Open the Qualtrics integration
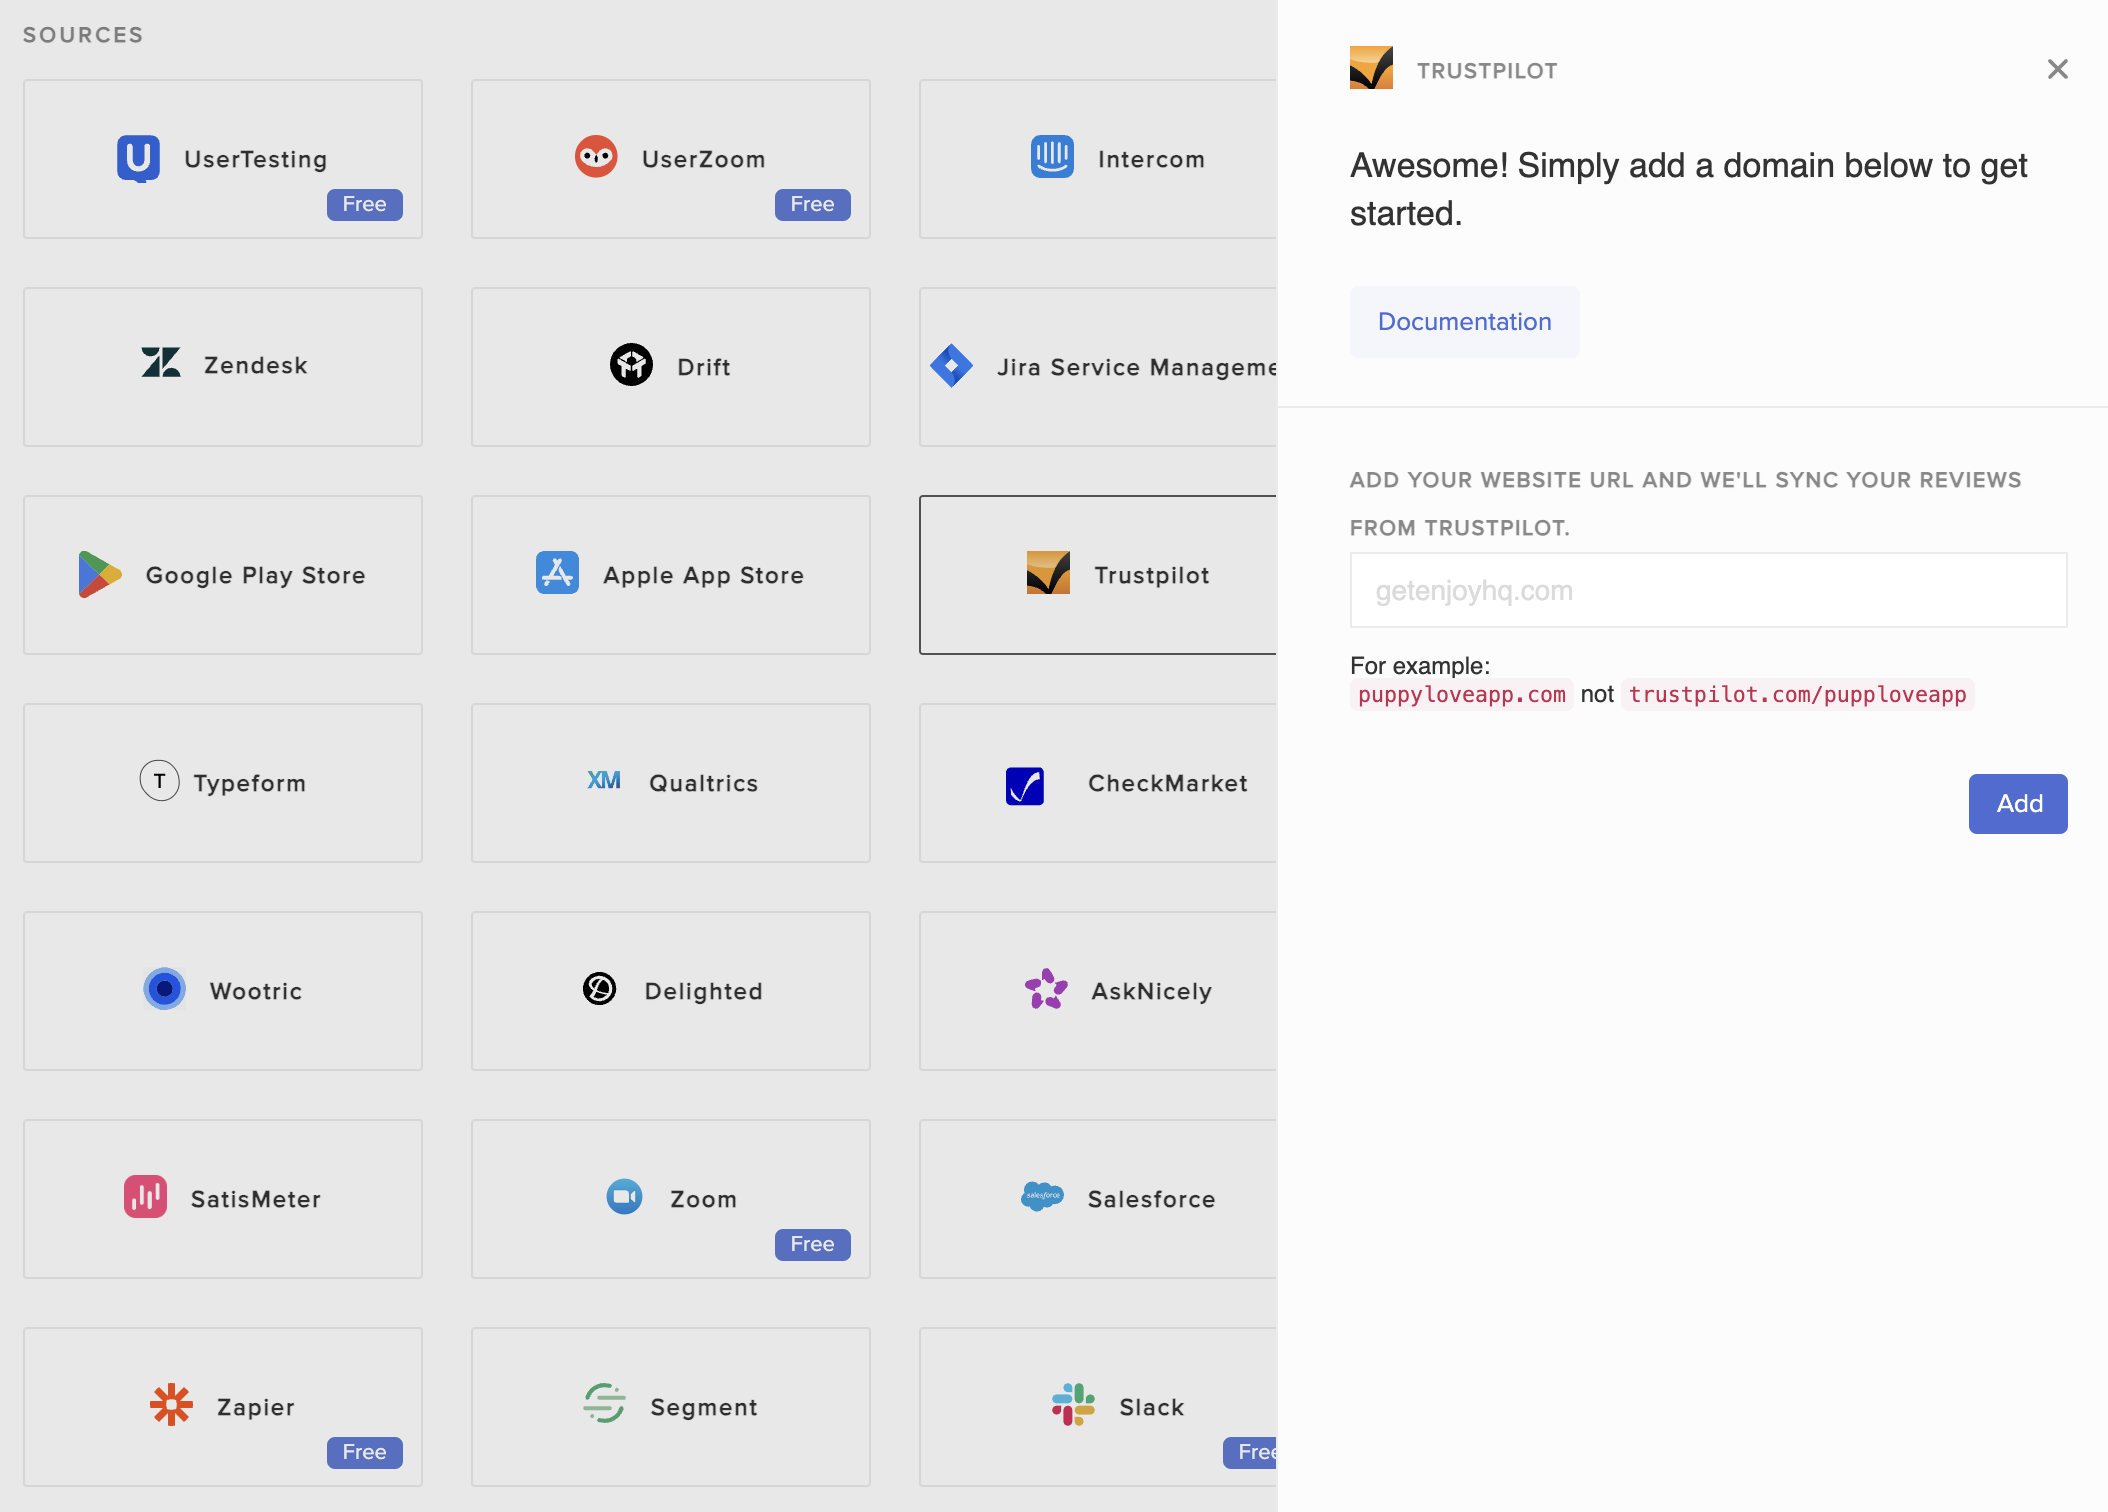The height and width of the screenshot is (1512, 2108). tap(670, 783)
